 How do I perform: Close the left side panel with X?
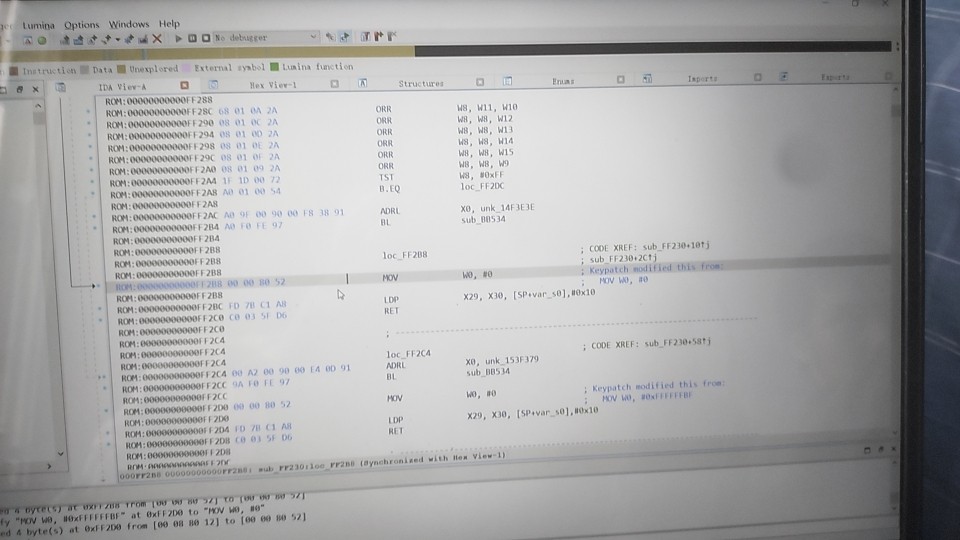tap(36, 89)
